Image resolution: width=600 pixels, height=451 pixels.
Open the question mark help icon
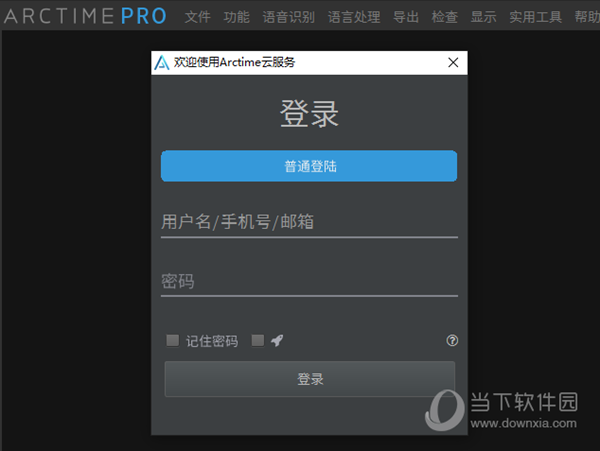(x=452, y=340)
